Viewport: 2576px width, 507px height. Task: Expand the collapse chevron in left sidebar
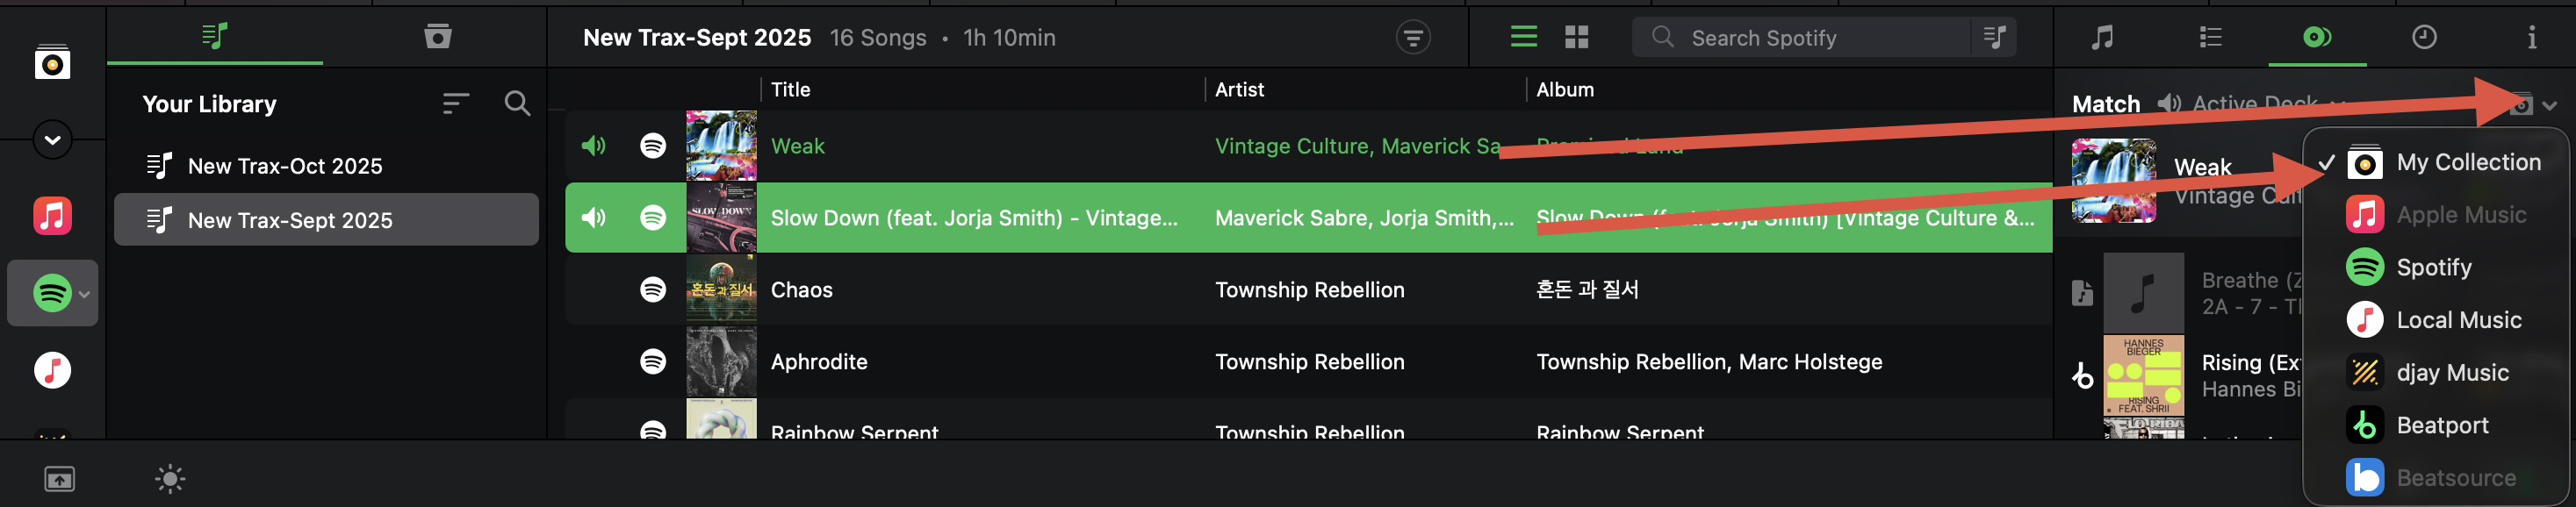[x=52, y=139]
